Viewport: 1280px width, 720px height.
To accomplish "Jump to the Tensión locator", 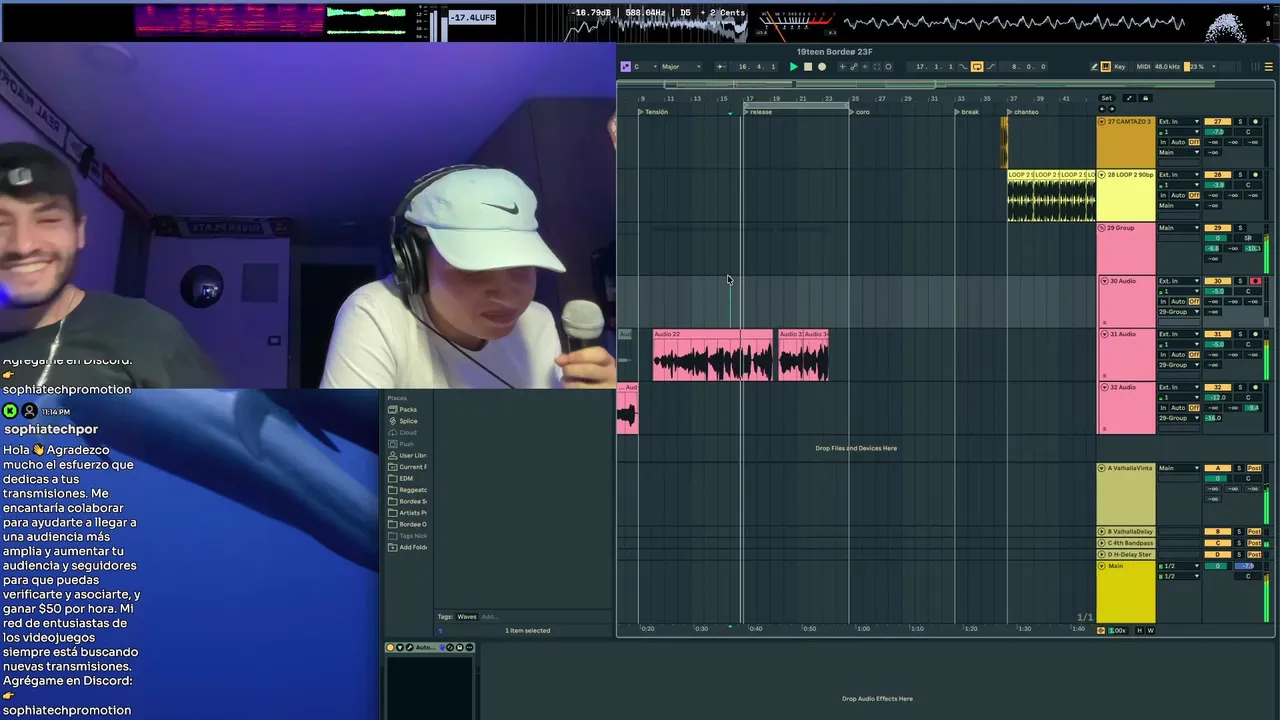I will [x=654, y=112].
